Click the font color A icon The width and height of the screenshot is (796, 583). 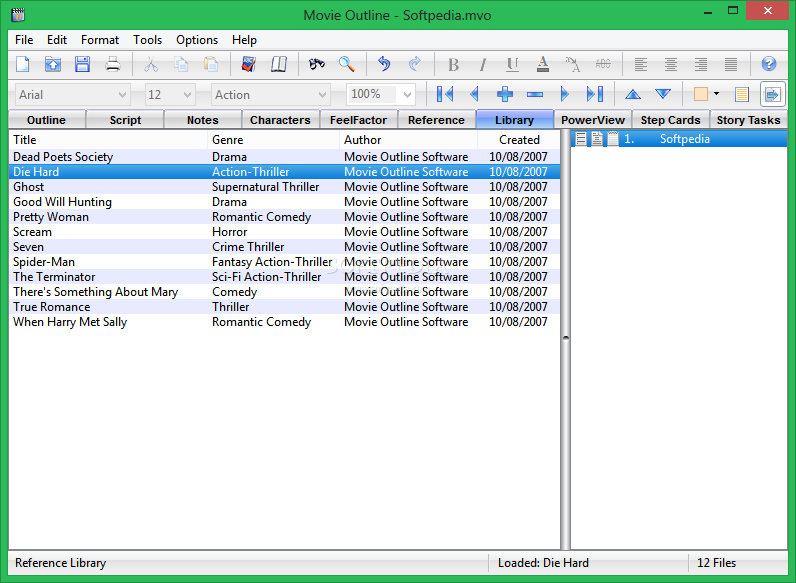click(x=543, y=64)
